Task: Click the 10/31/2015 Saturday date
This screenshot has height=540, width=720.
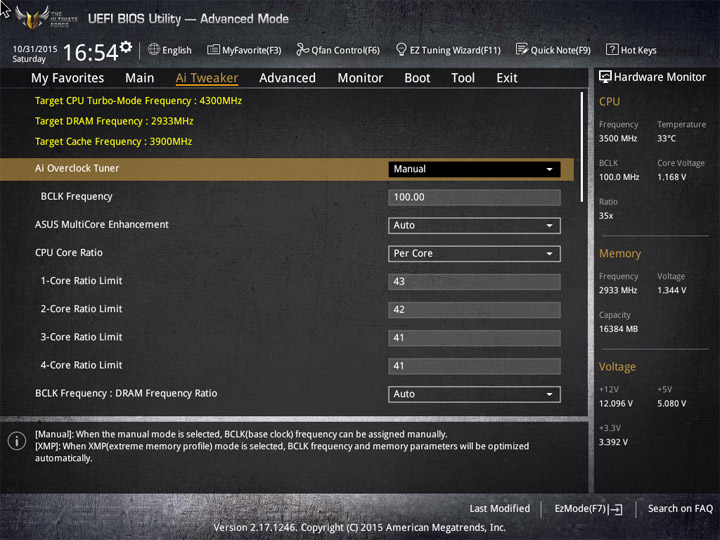Action: [x=34, y=54]
